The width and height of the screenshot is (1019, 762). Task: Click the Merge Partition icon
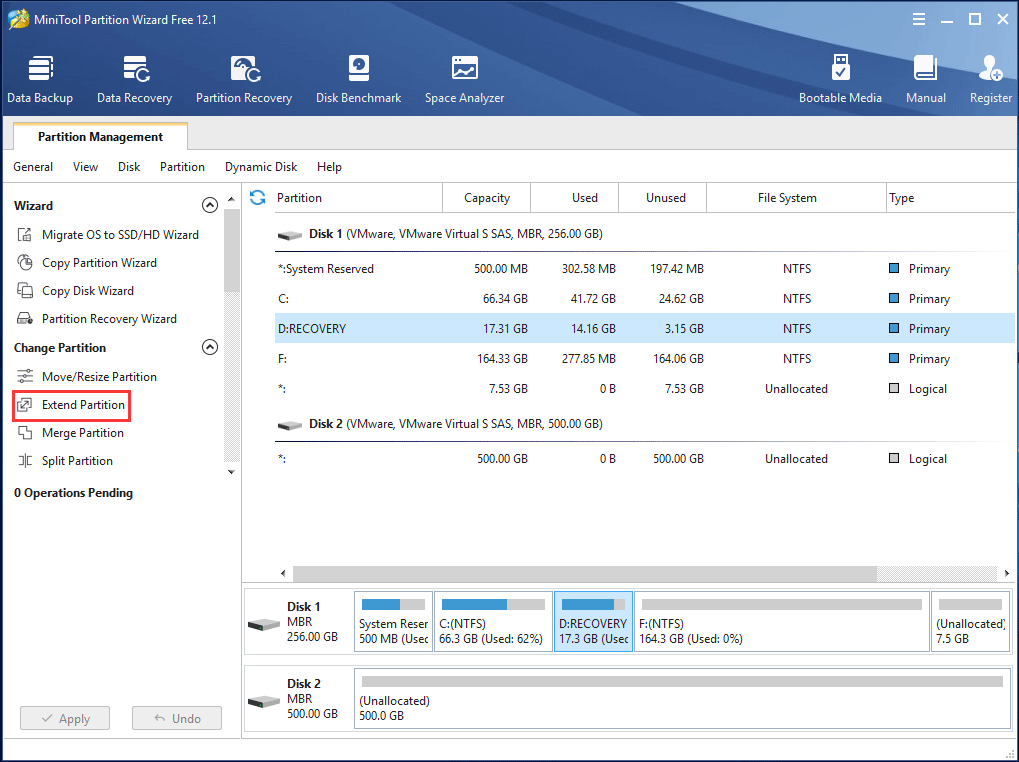(25, 433)
